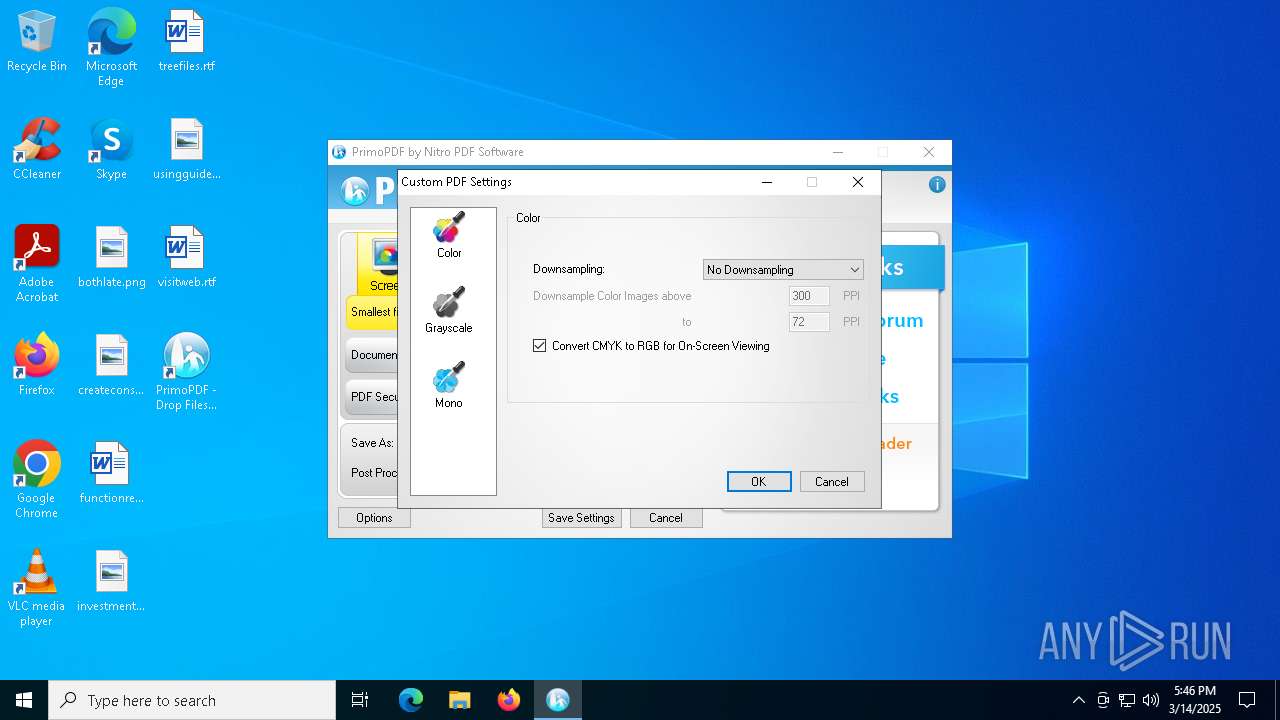Select functionre document on desktop

[111, 473]
